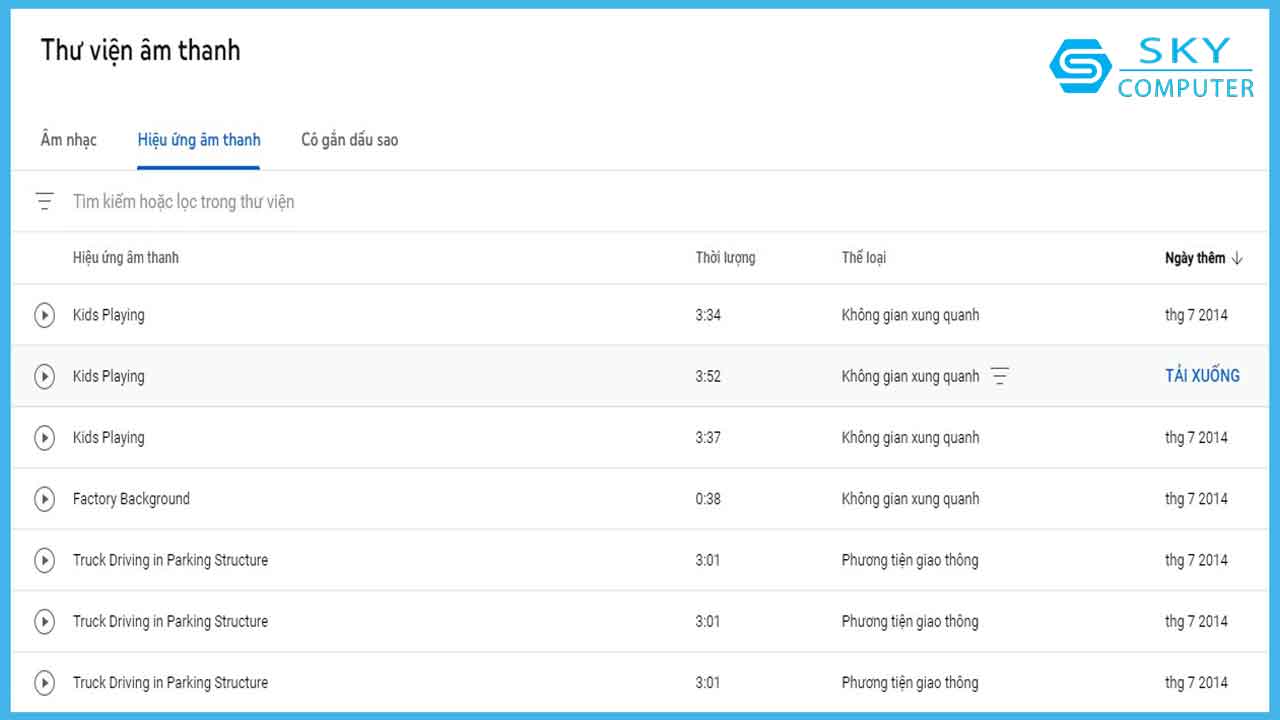1280x720 pixels.
Task: Select the Hiệu ứng âm thanh tab
Action: pyautogui.click(x=199, y=140)
